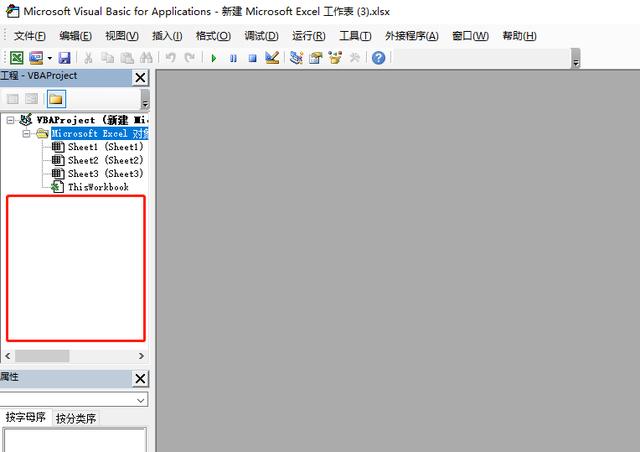Run macro with green play icon
Image resolution: width=640 pixels, height=452 pixels.
(214, 58)
